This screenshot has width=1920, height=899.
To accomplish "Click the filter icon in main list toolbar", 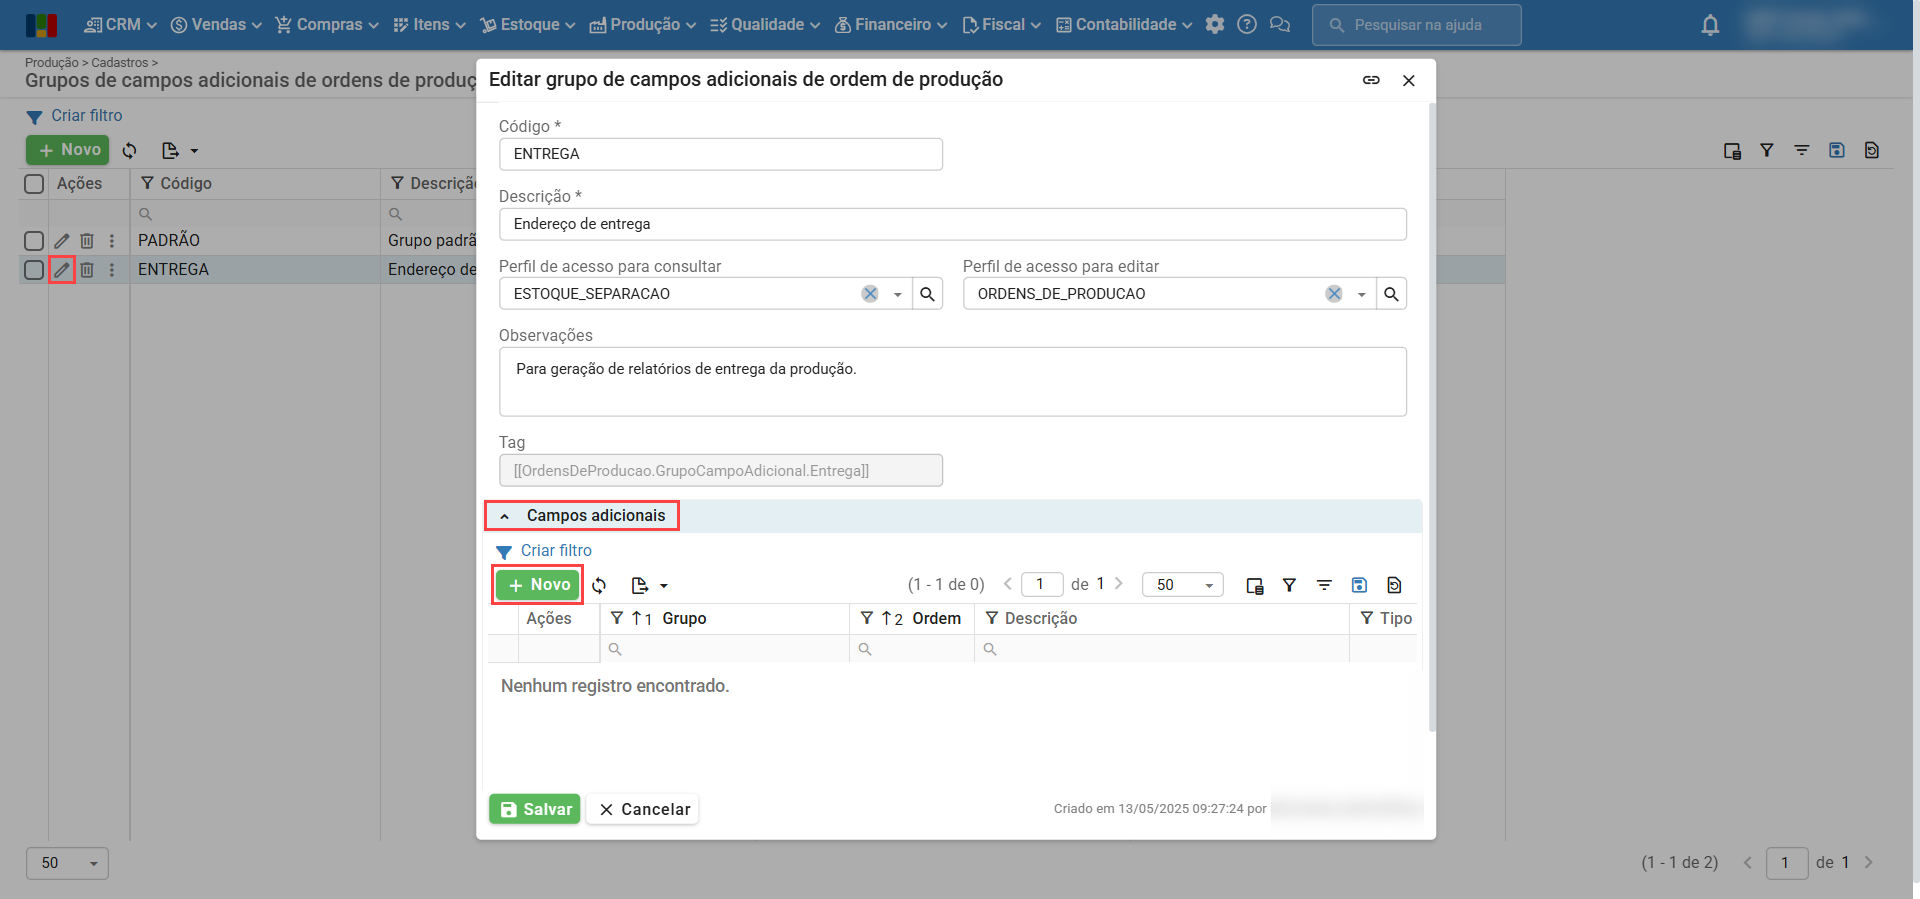I will [1767, 150].
